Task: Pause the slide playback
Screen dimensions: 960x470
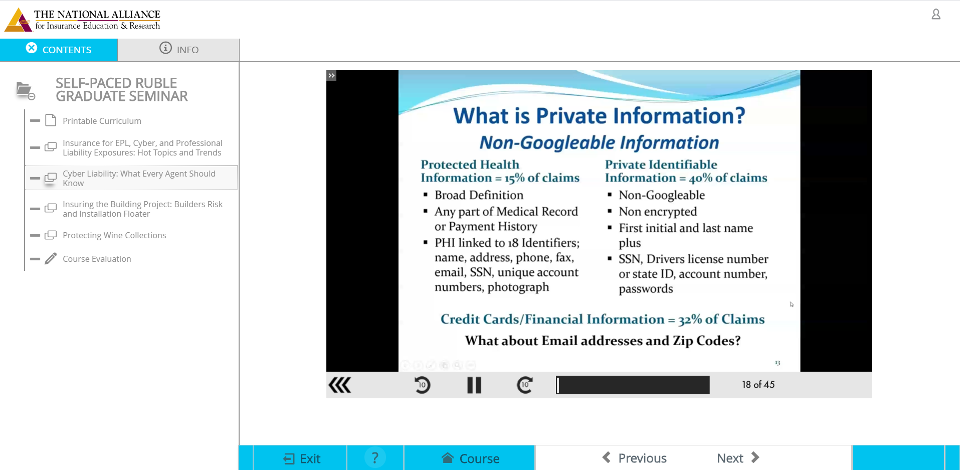Action: coord(474,385)
